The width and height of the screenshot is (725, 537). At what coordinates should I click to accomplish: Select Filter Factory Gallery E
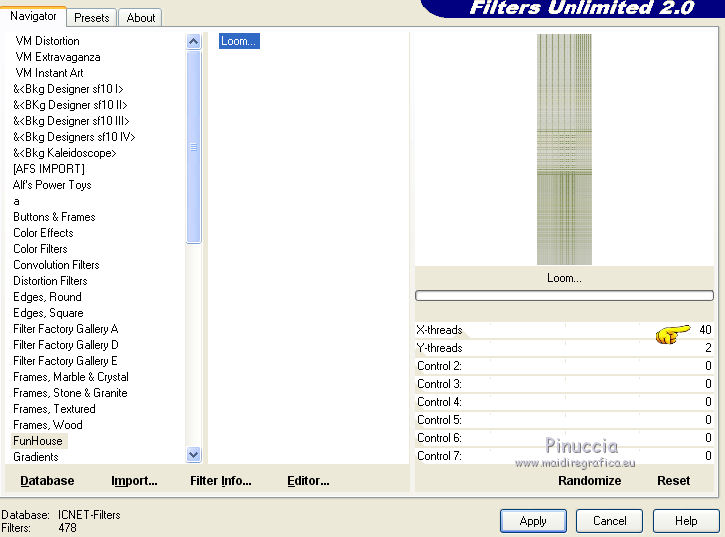pyautogui.click(x=65, y=361)
